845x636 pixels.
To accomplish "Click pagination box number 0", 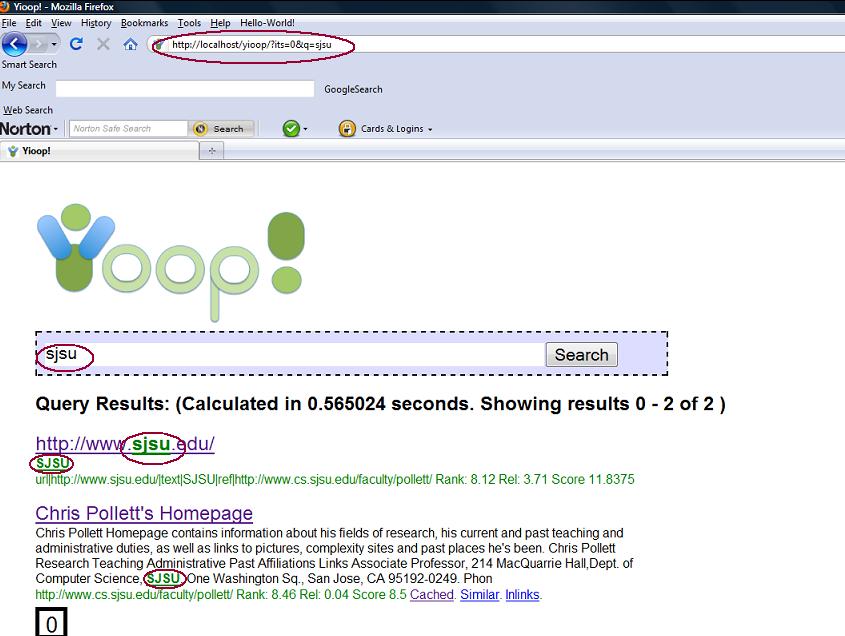I will coord(51,623).
